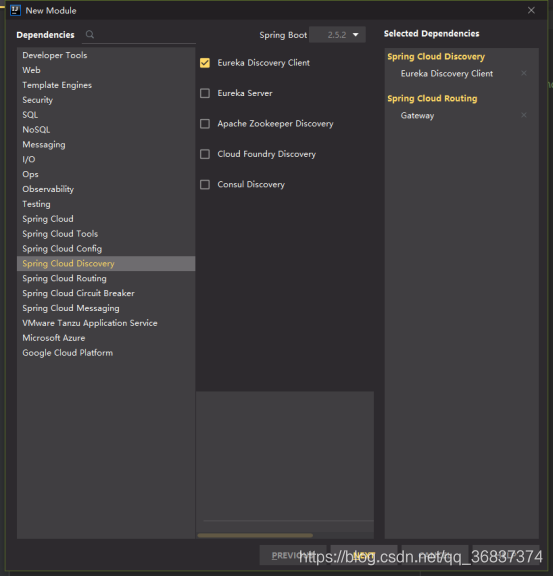This screenshot has height=576, width=553.
Task: Enable the Eureka Server checkbox
Action: [x=205, y=93]
